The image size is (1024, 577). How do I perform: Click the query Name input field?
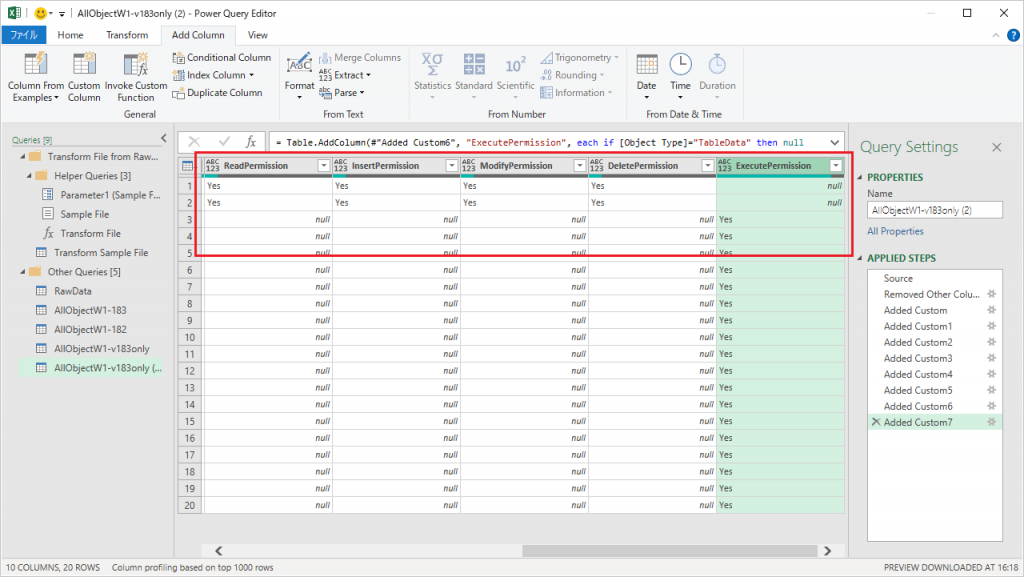point(934,211)
